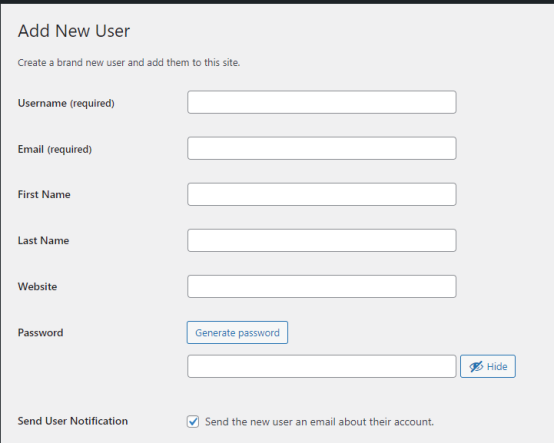
Task: Focus the Username text field
Action: [322, 102]
